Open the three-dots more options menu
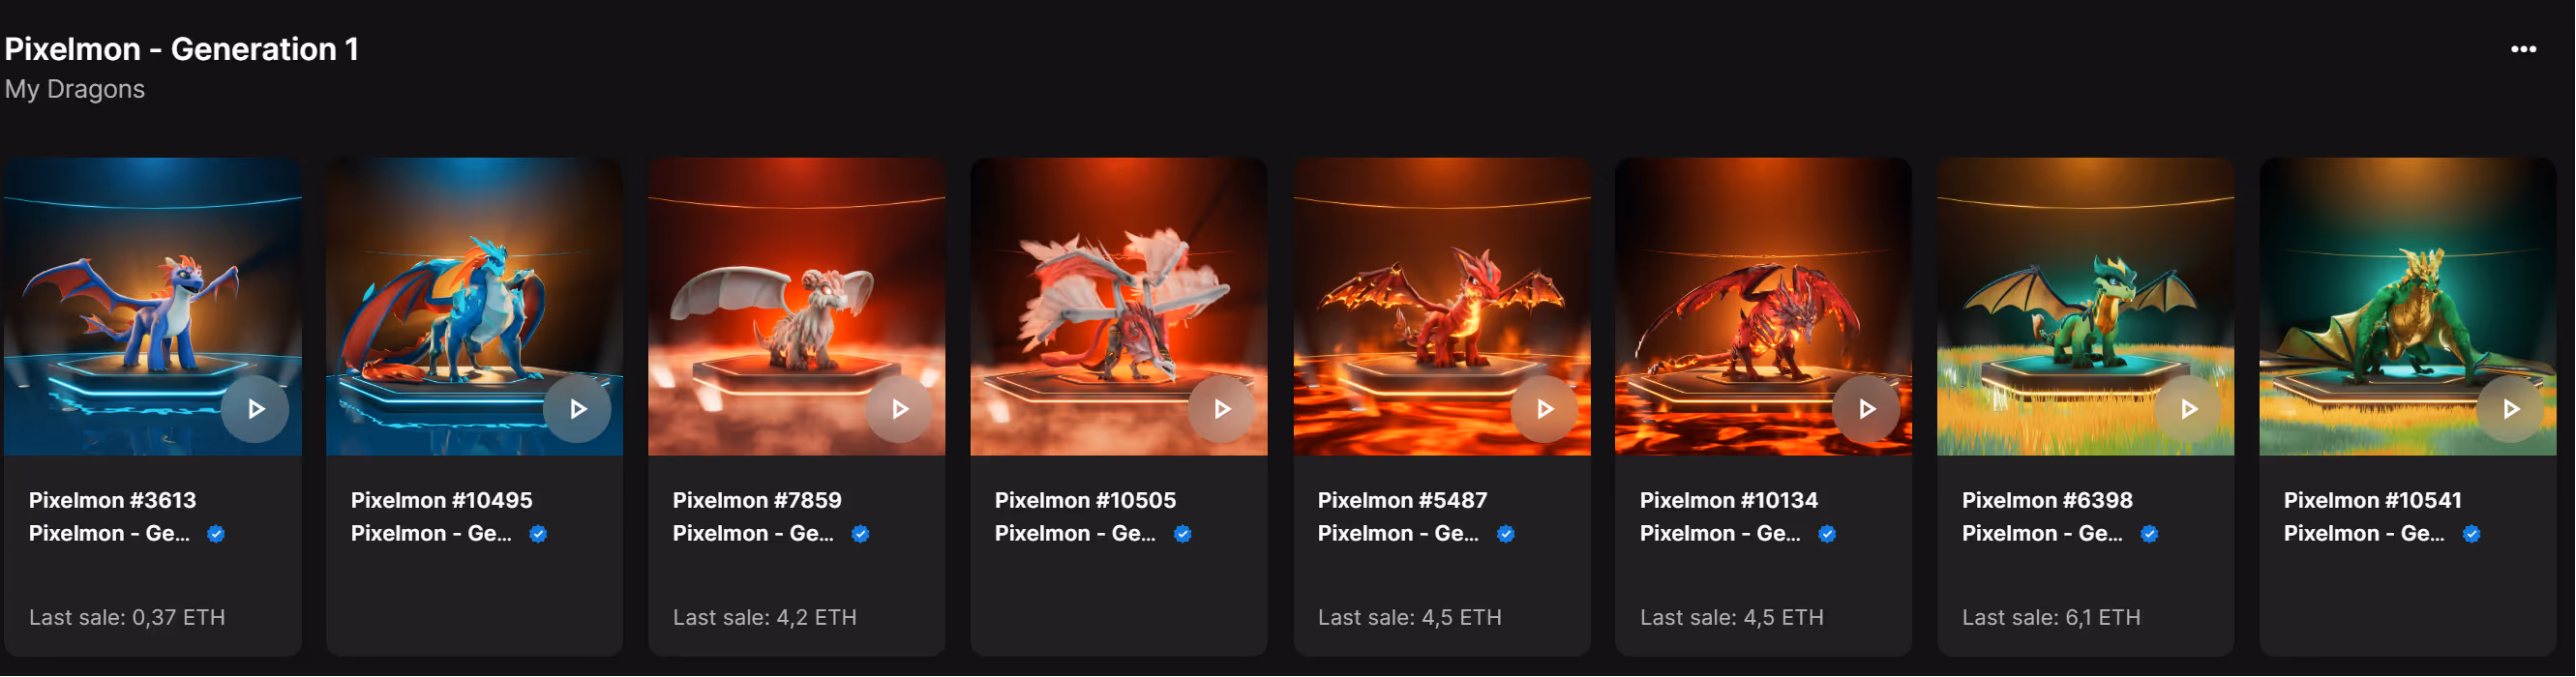 tap(2522, 49)
